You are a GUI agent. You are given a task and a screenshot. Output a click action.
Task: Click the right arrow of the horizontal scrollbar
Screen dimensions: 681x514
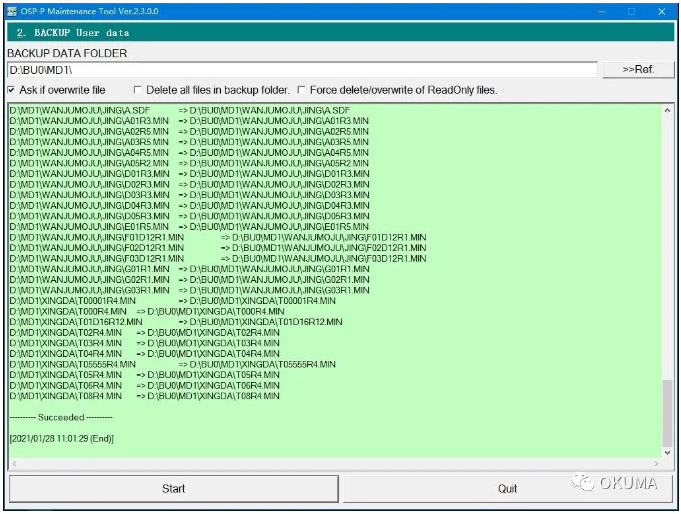click(656, 464)
